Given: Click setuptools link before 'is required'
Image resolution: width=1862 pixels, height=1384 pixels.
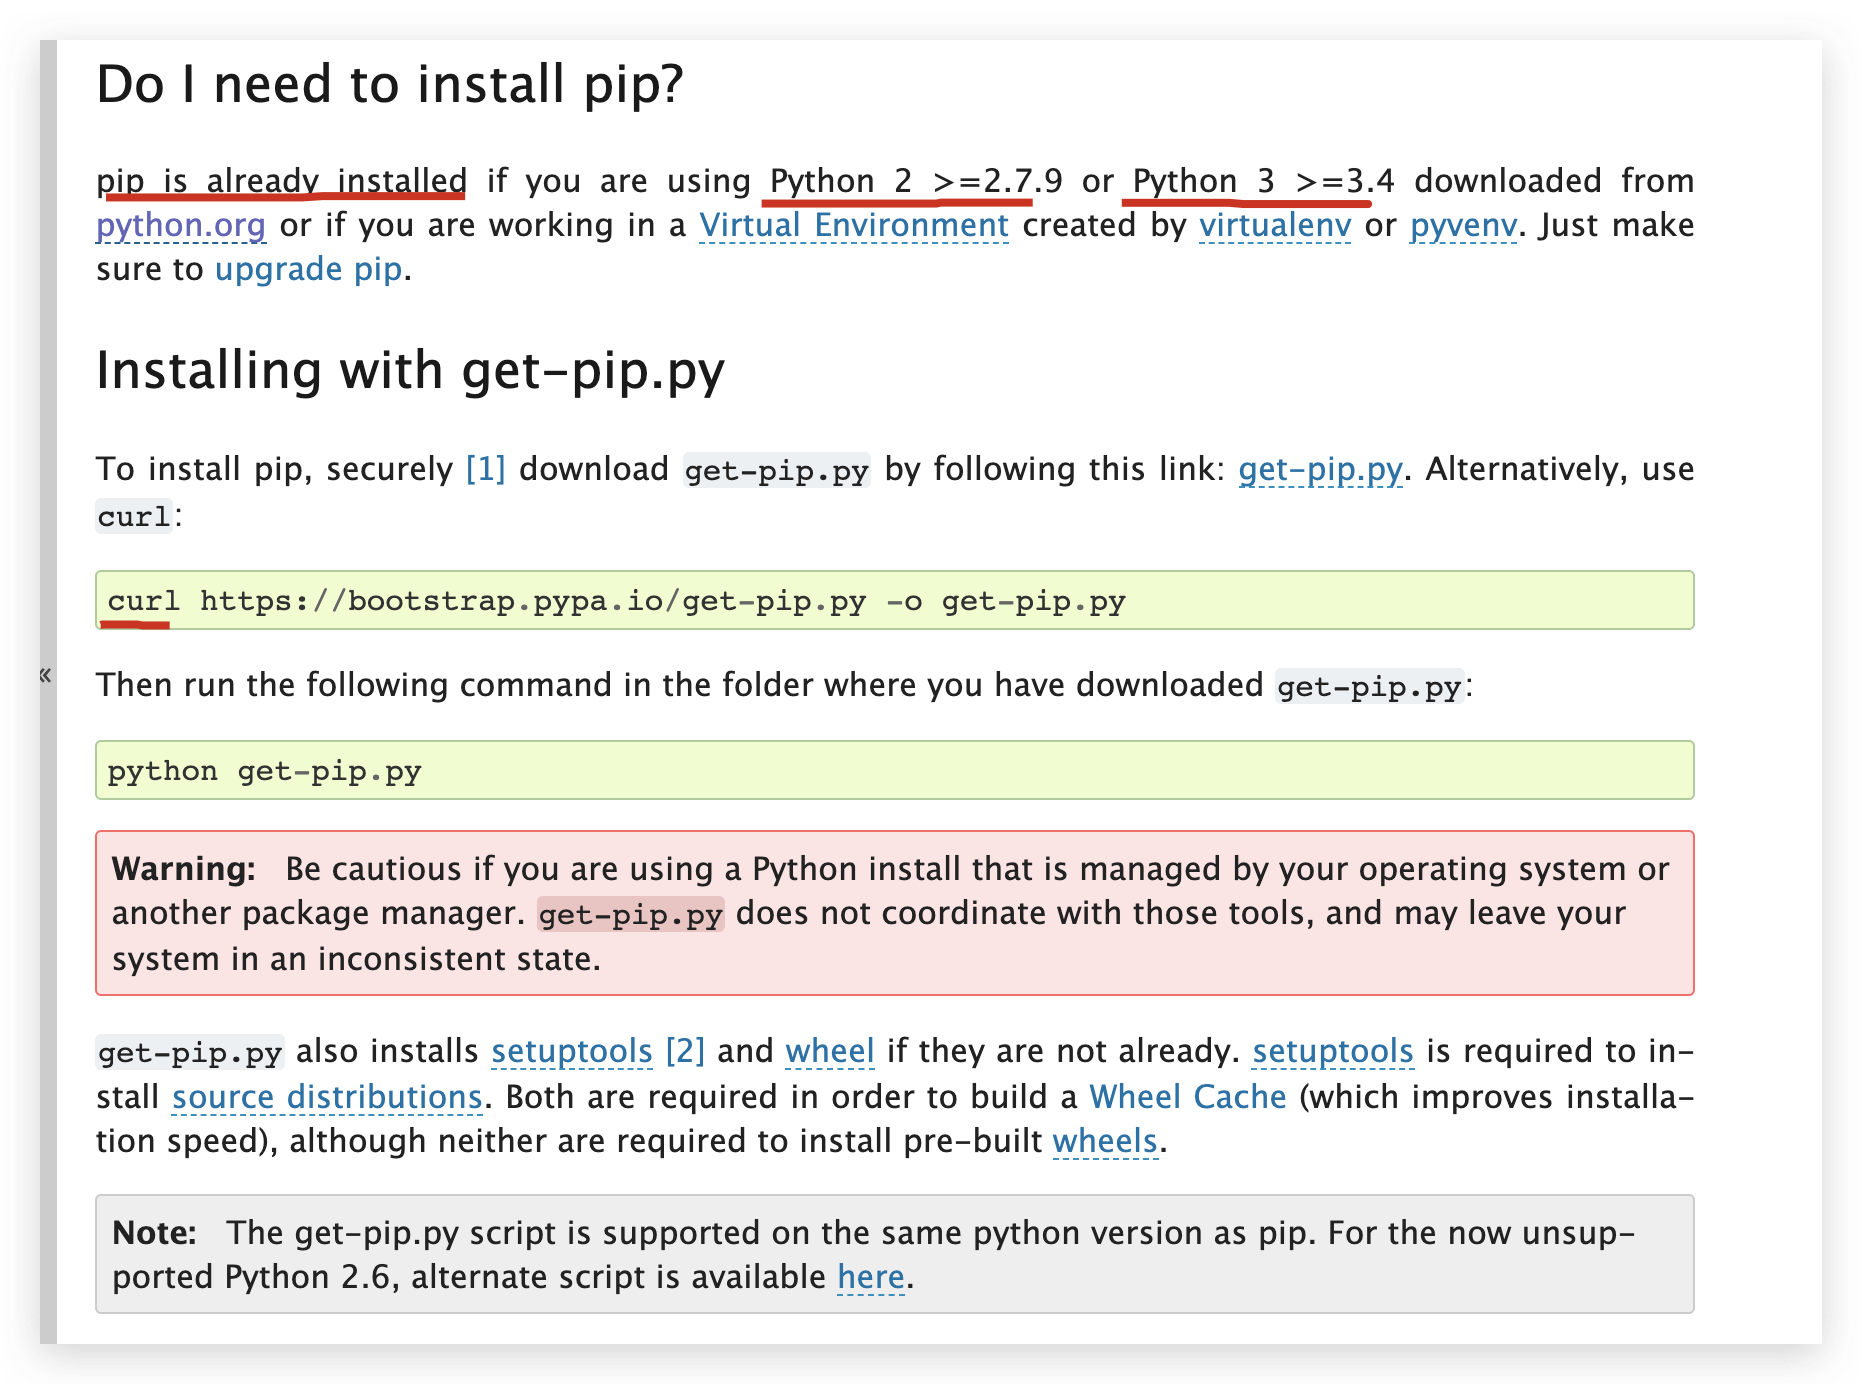Looking at the screenshot, I should tap(1333, 1051).
